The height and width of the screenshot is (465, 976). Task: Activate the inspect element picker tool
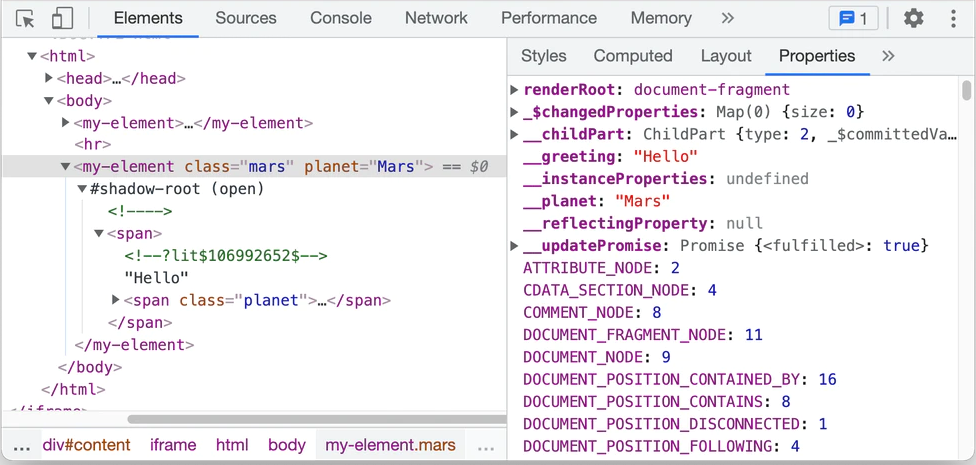26,19
